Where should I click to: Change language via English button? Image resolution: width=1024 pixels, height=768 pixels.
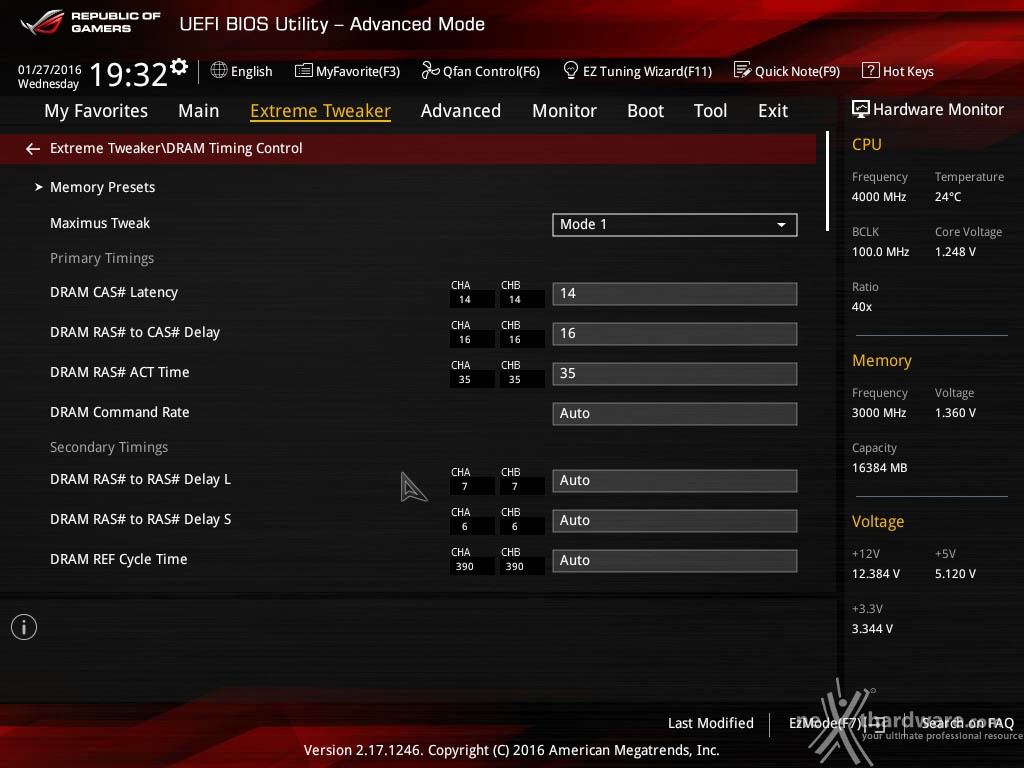[x=251, y=71]
